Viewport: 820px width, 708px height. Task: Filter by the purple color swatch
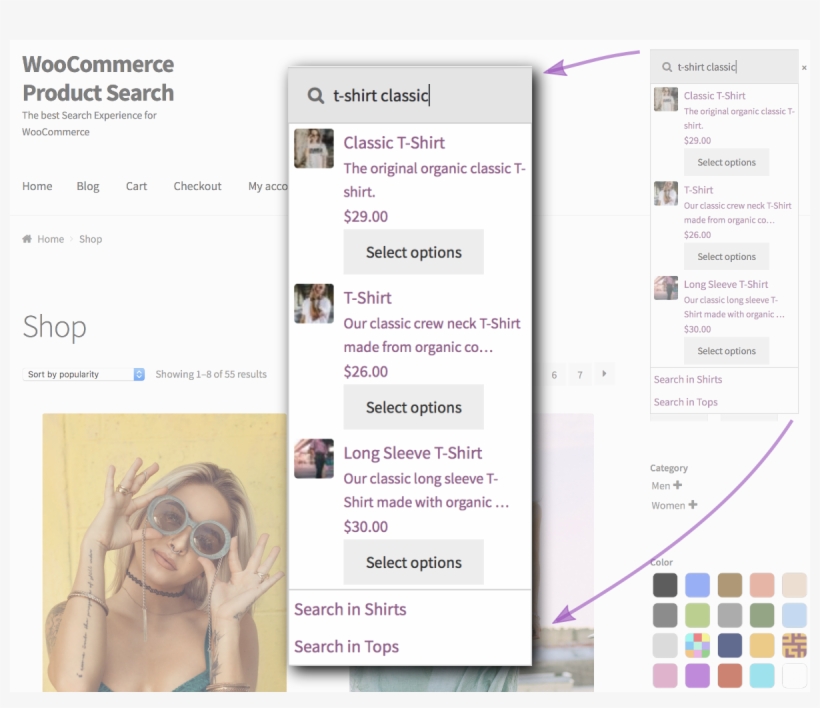coord(698,676)
